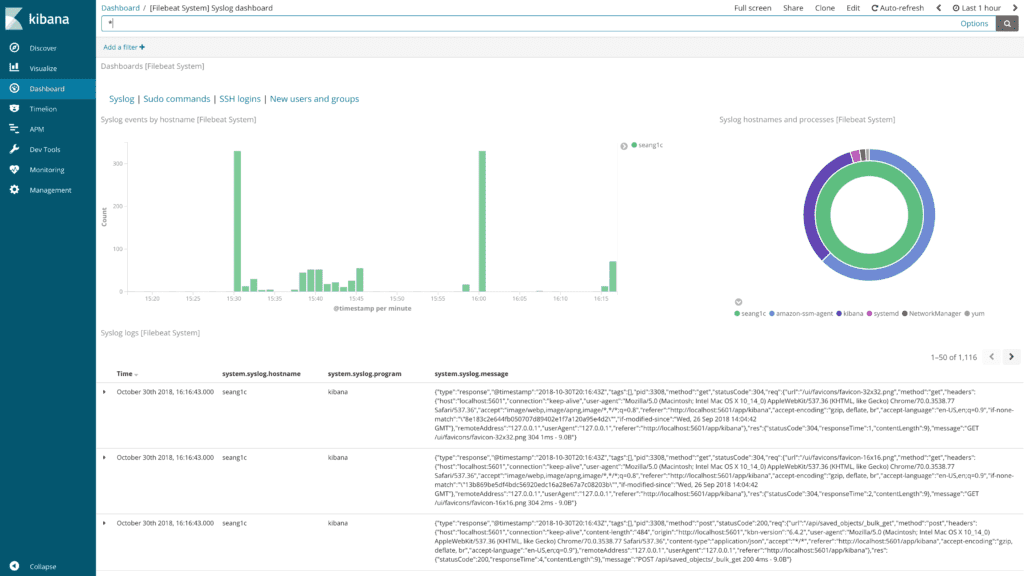Move the time range backward

(x=938, y=8)
